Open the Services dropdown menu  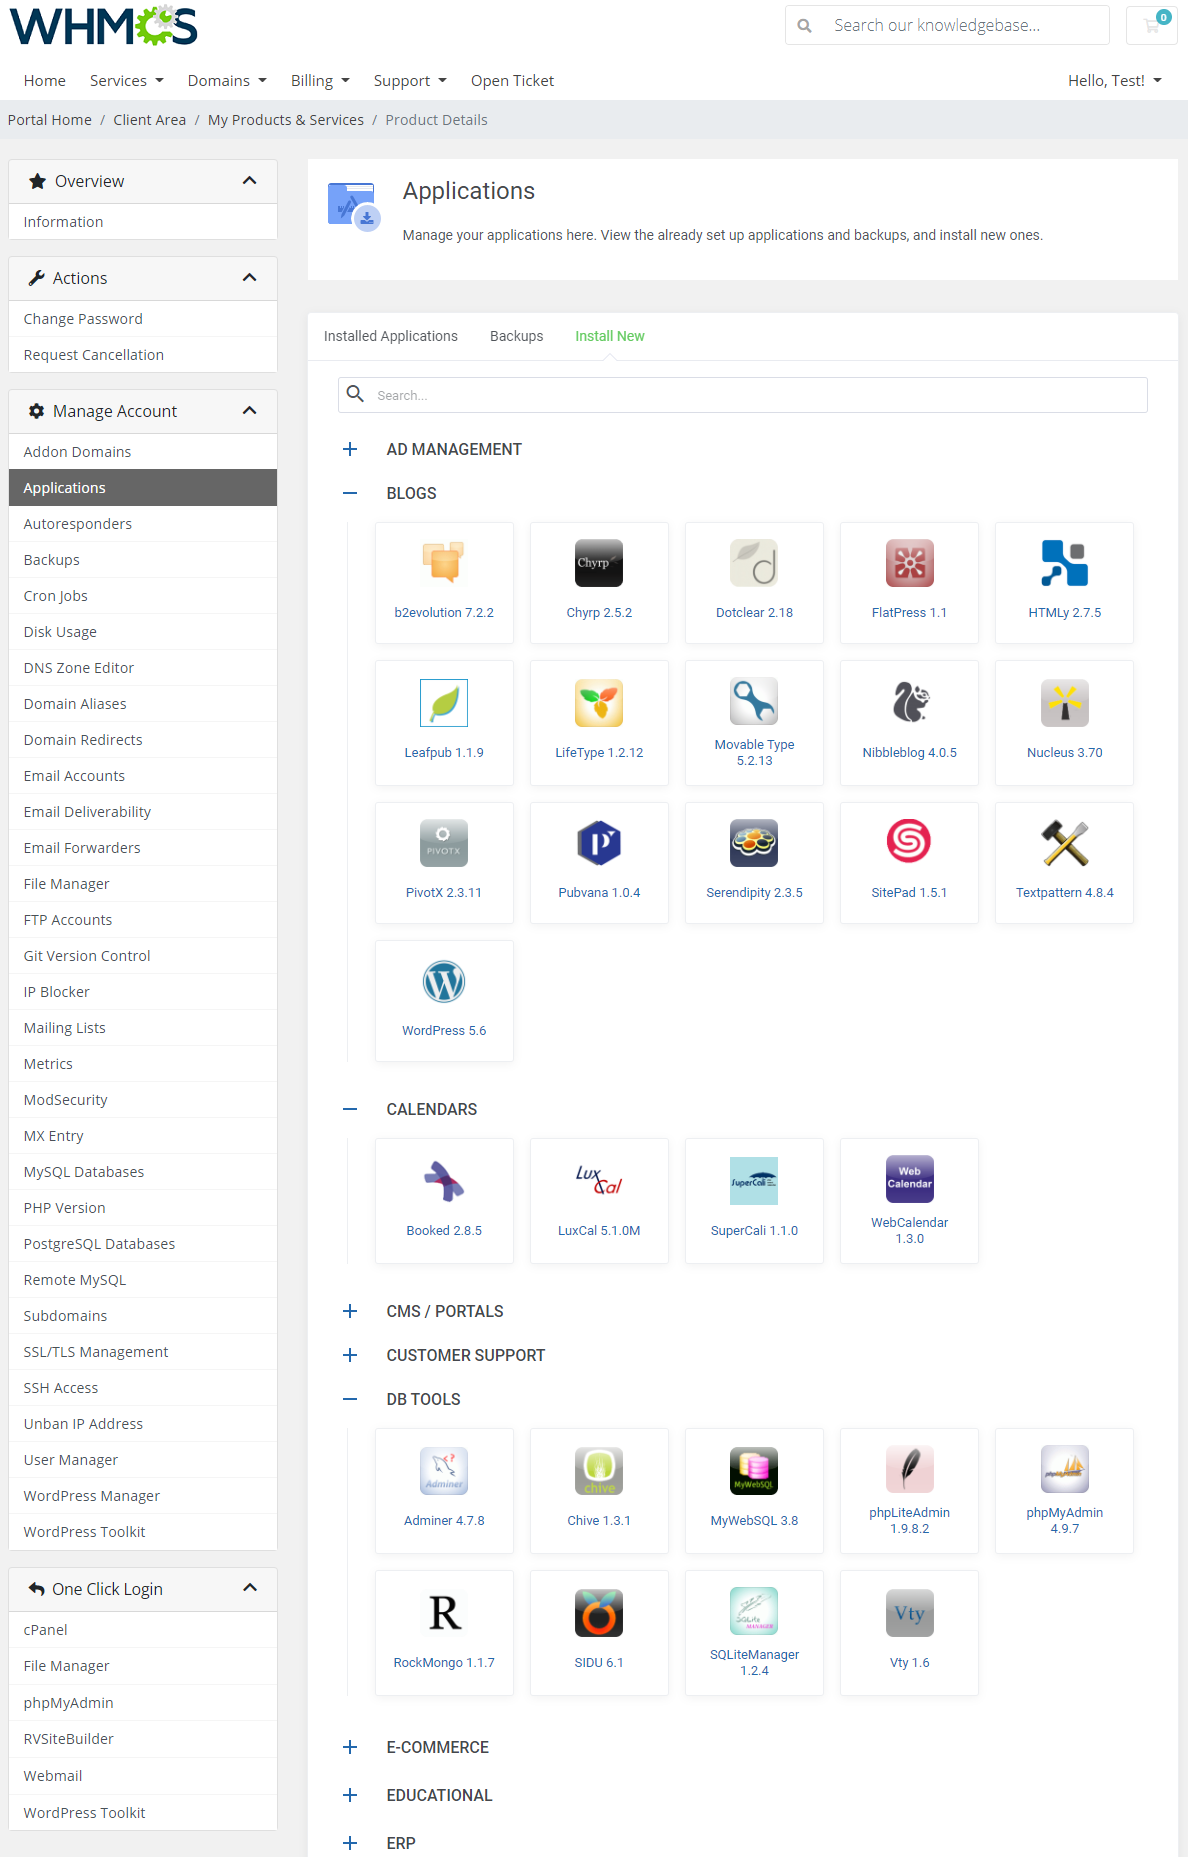pos(126,81)
